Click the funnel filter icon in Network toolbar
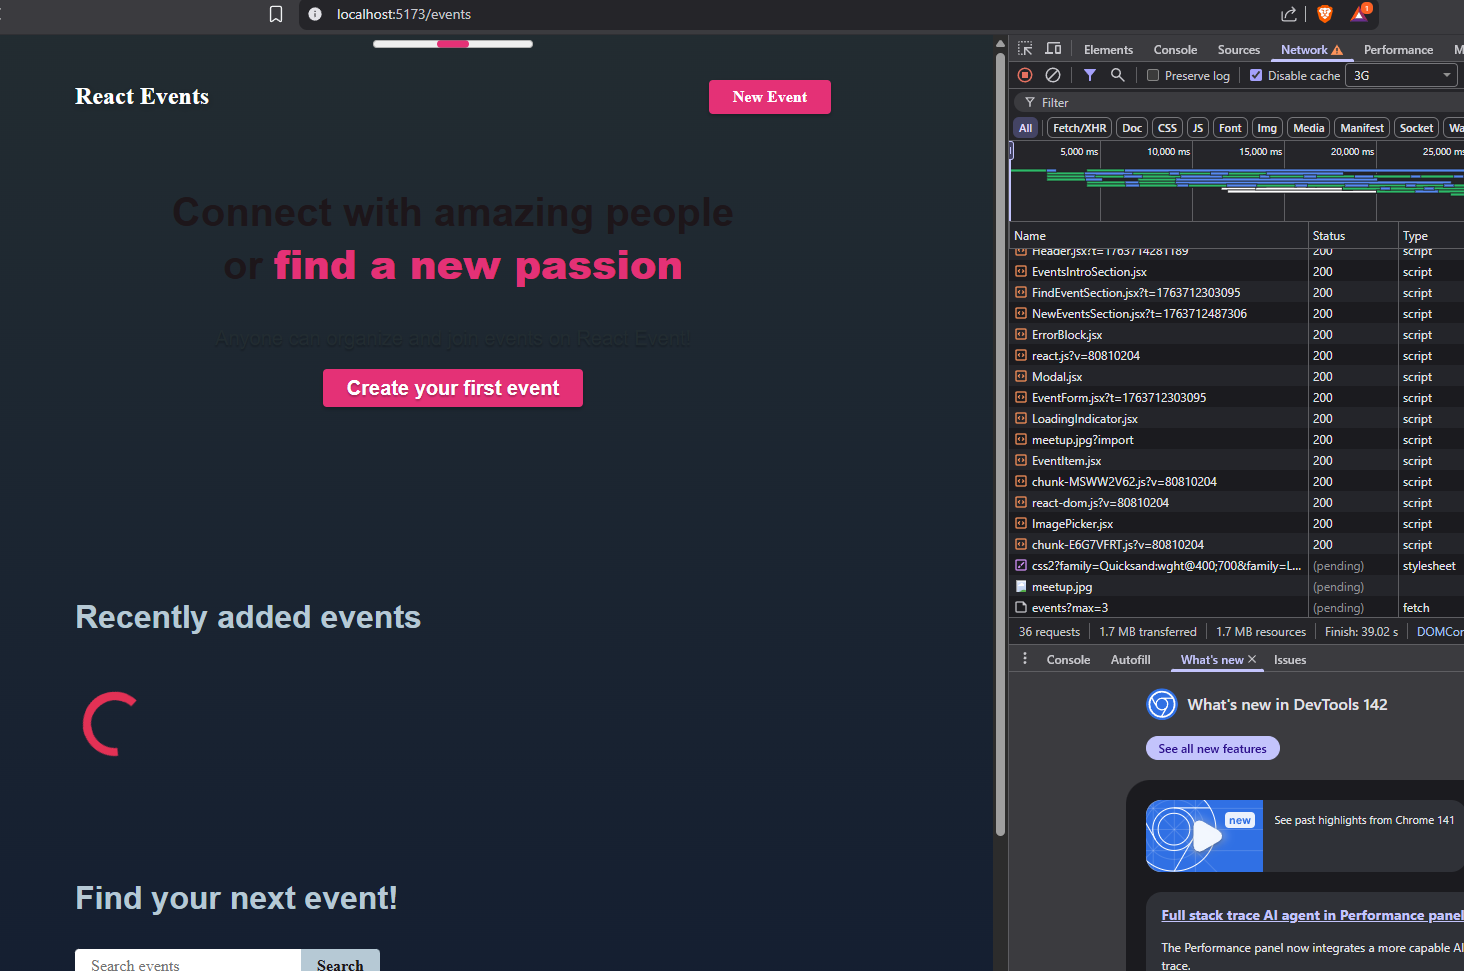Screen dimensions: 1464x971 click(1090, 75)
